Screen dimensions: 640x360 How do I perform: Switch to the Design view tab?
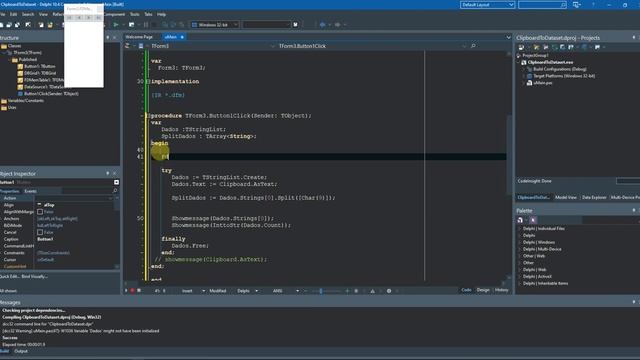click(x=483, y=290)
